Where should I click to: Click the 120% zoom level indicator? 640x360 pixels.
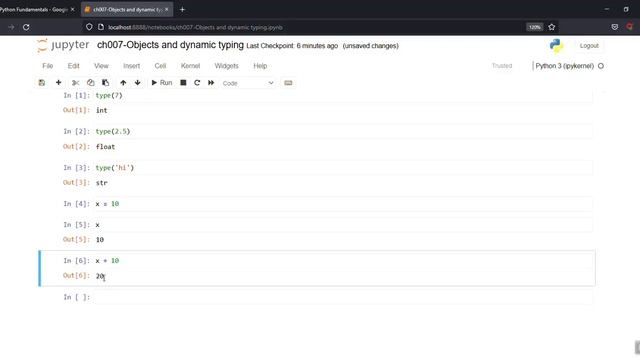534,27
